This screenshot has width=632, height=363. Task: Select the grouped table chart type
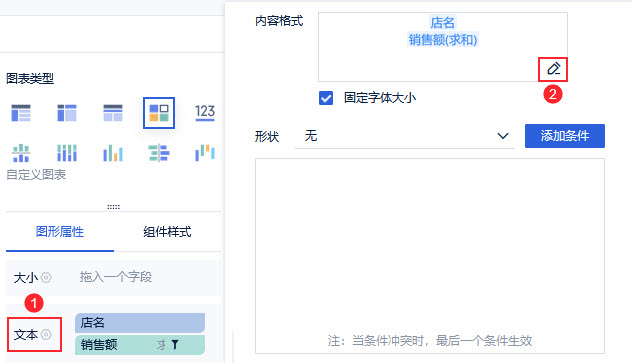pyautogui.click(x=21, y=113)
